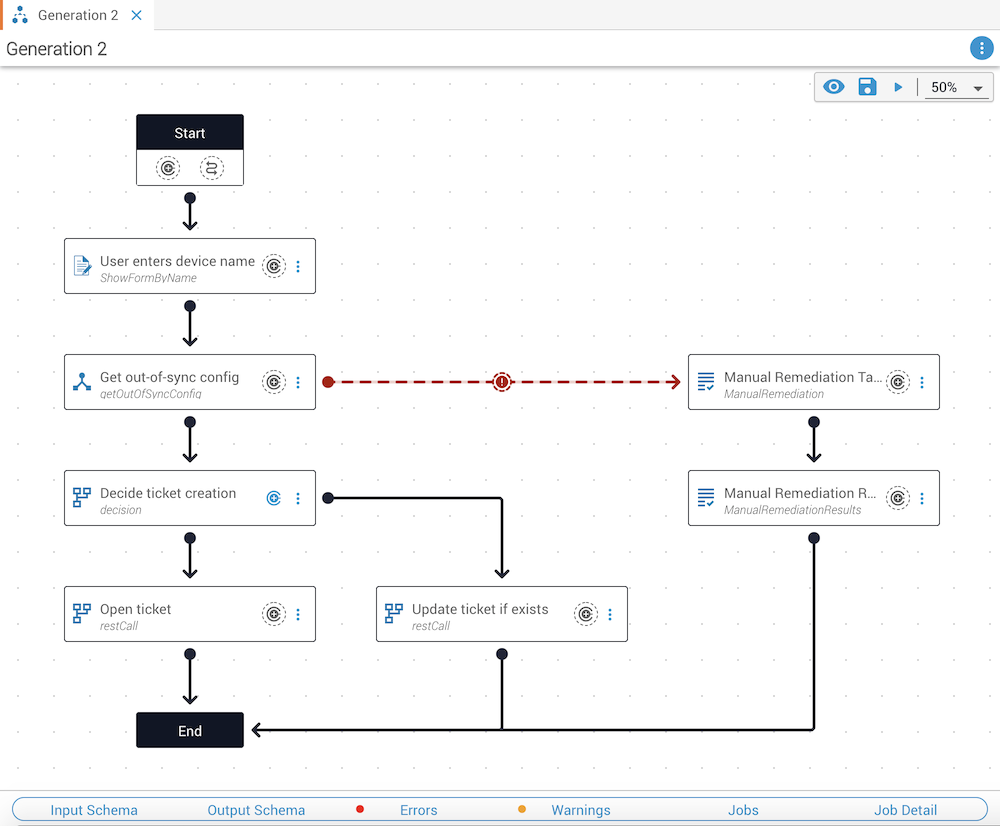Click transition dot right of Decide ticket creation
This screenshot has height=826, width=1000.
tap(328, 498)
